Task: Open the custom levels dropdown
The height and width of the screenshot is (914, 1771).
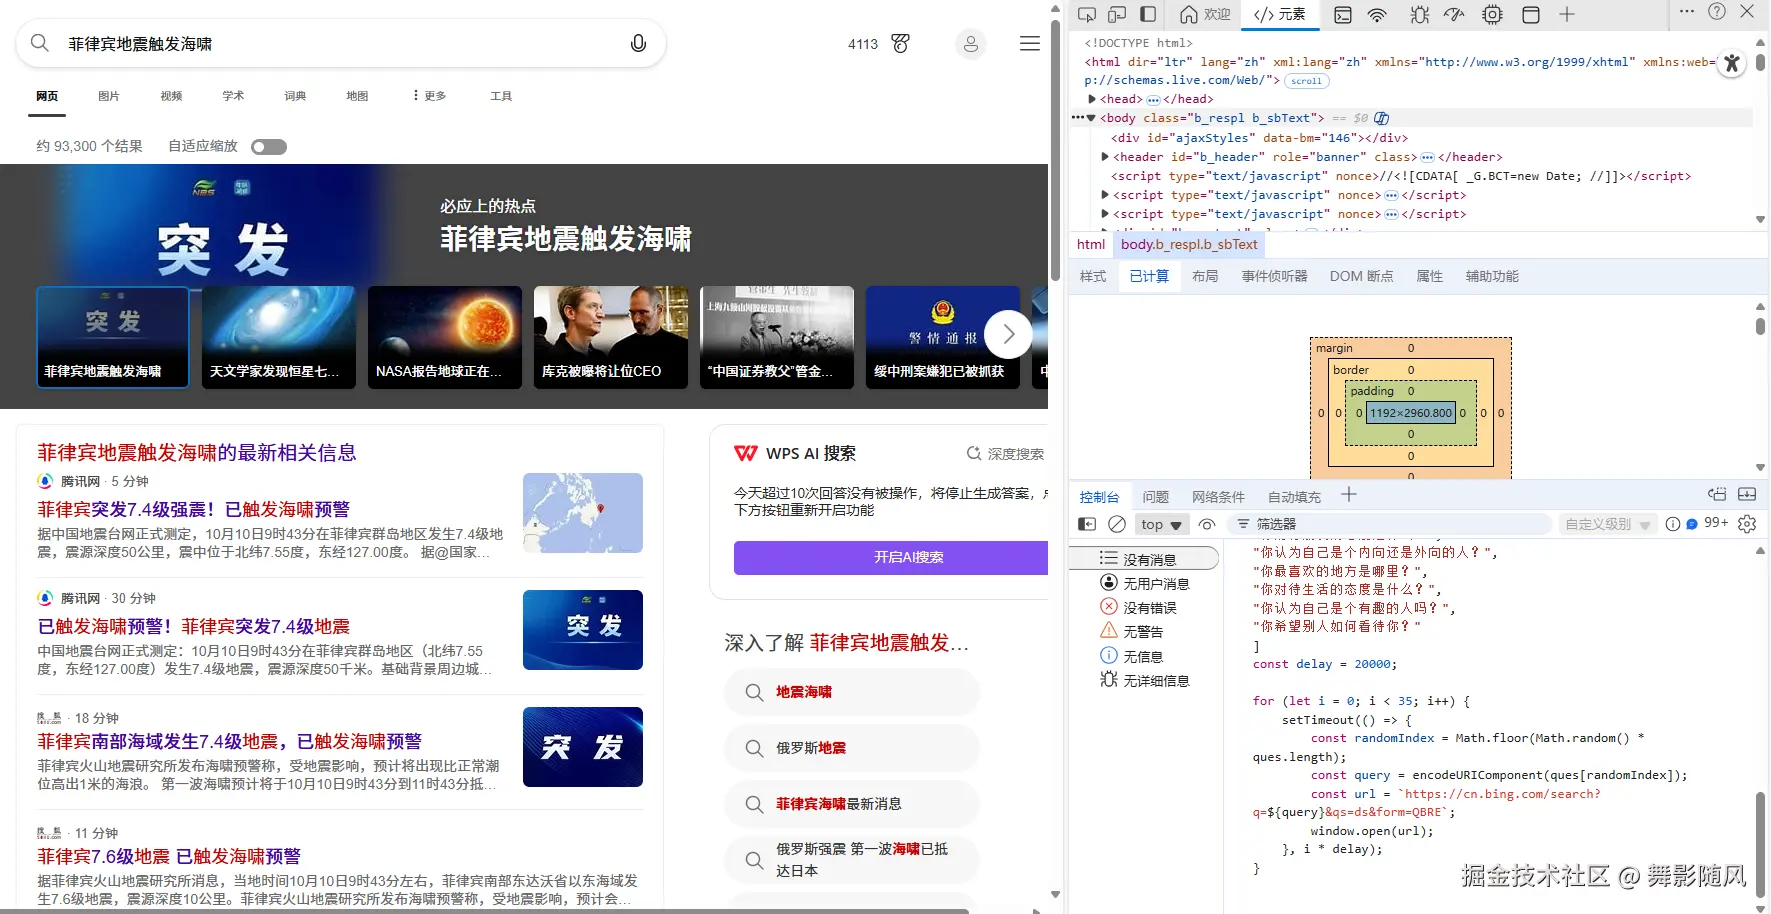Action: click(1608, 524)
